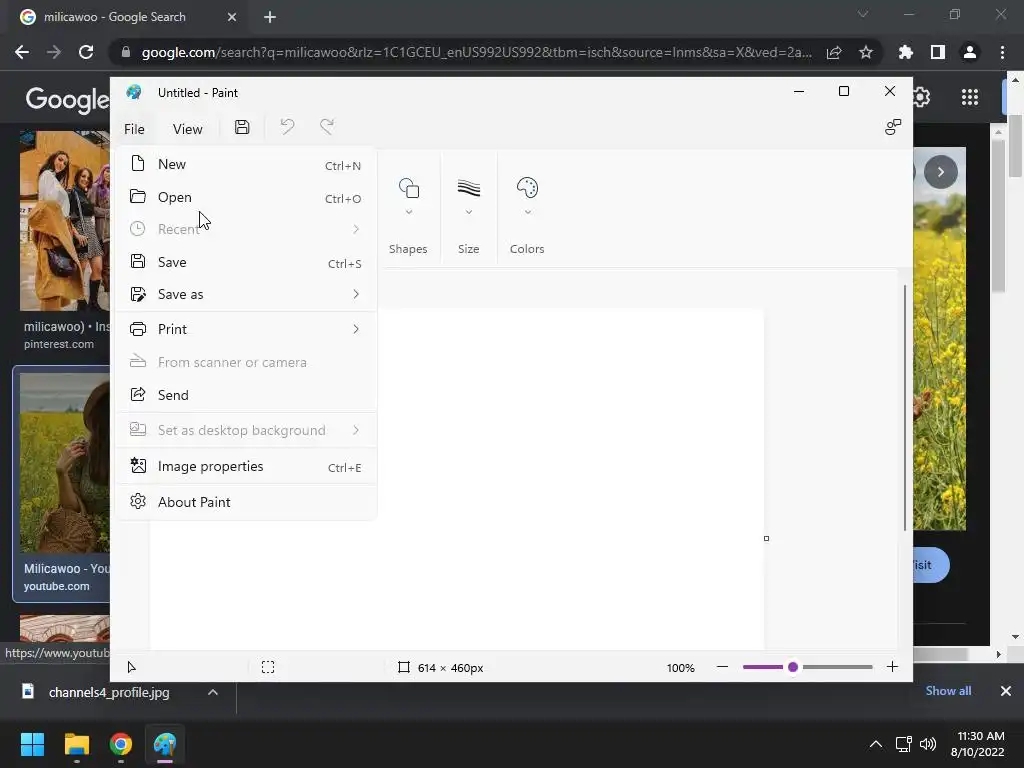Zoom out with the minus button
The image size is (1024, 768).
[722, 667]
